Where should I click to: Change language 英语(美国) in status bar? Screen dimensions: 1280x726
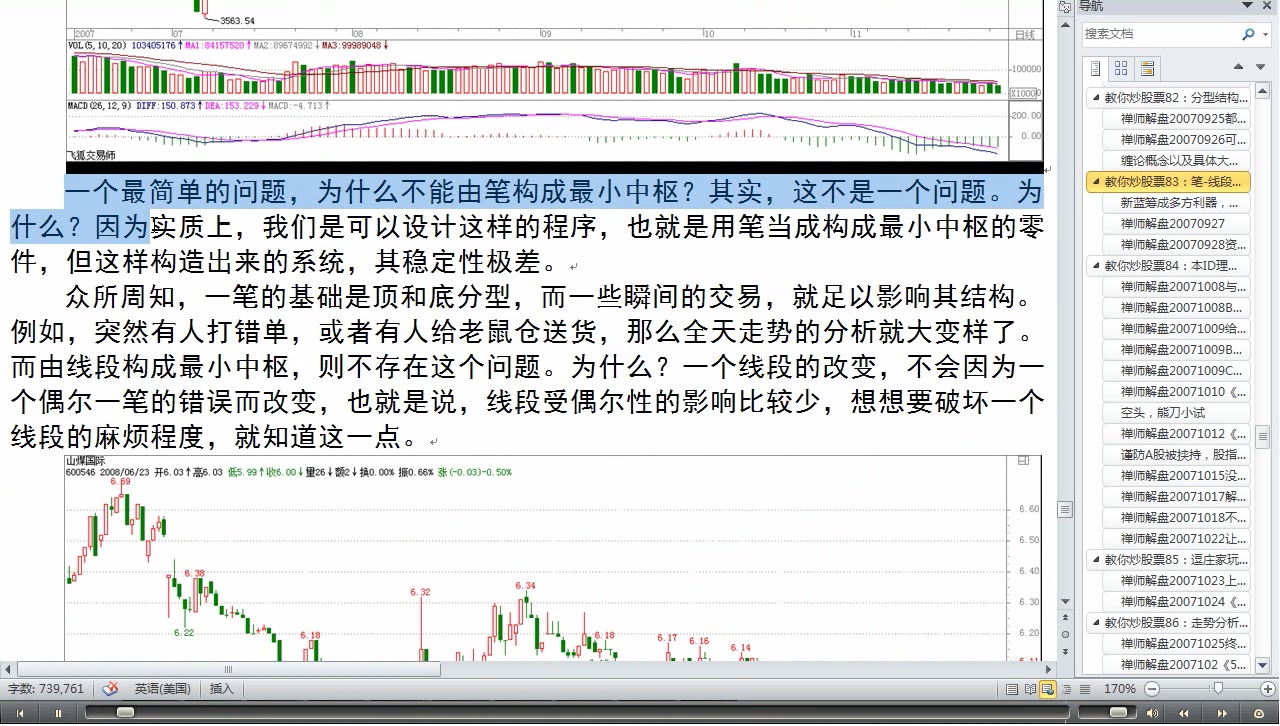click(162, 689)
